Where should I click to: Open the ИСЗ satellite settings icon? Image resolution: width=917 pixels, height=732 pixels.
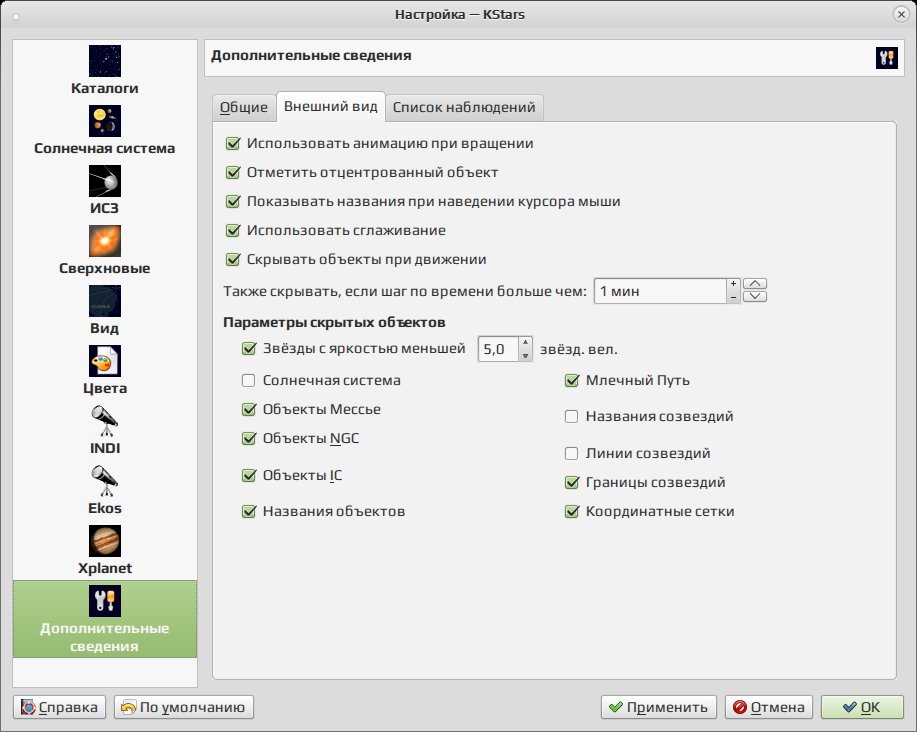point(105,181)
